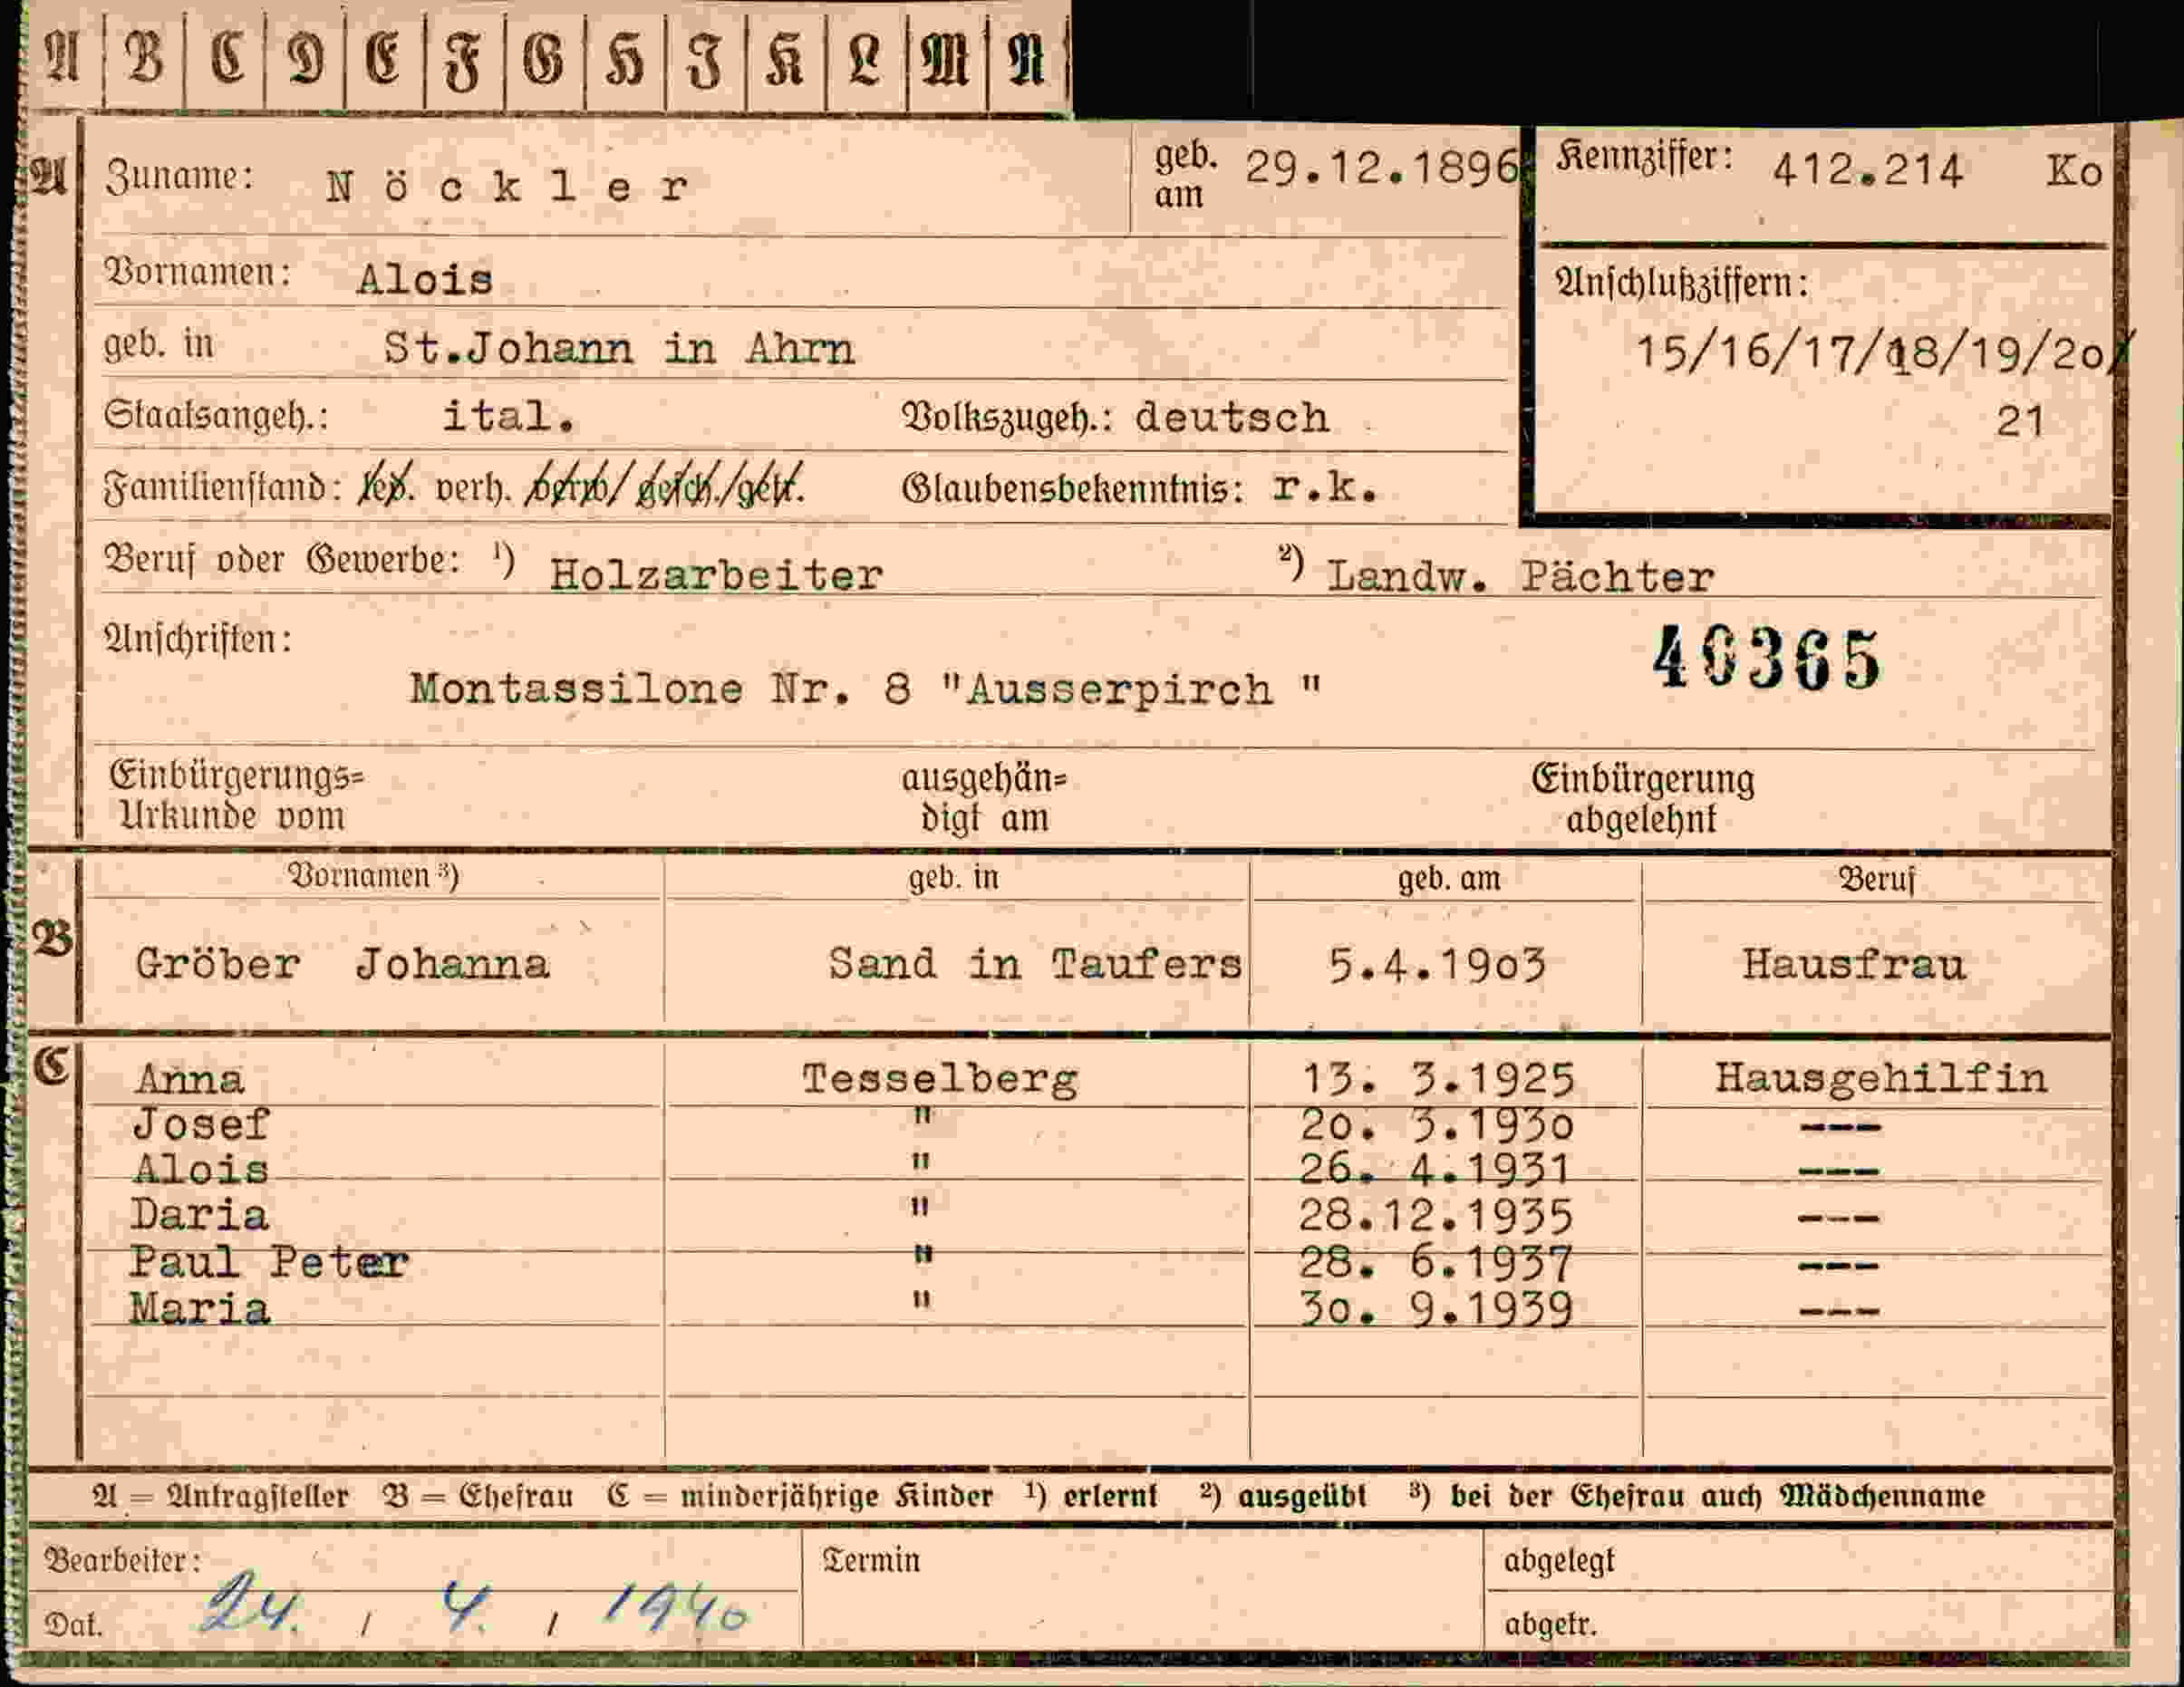Click Paul Peter's birth date 28. 6.1937
Image resolution: width=2184 pixels, height=1687 pixels.
click(x=1435, y=1263)
